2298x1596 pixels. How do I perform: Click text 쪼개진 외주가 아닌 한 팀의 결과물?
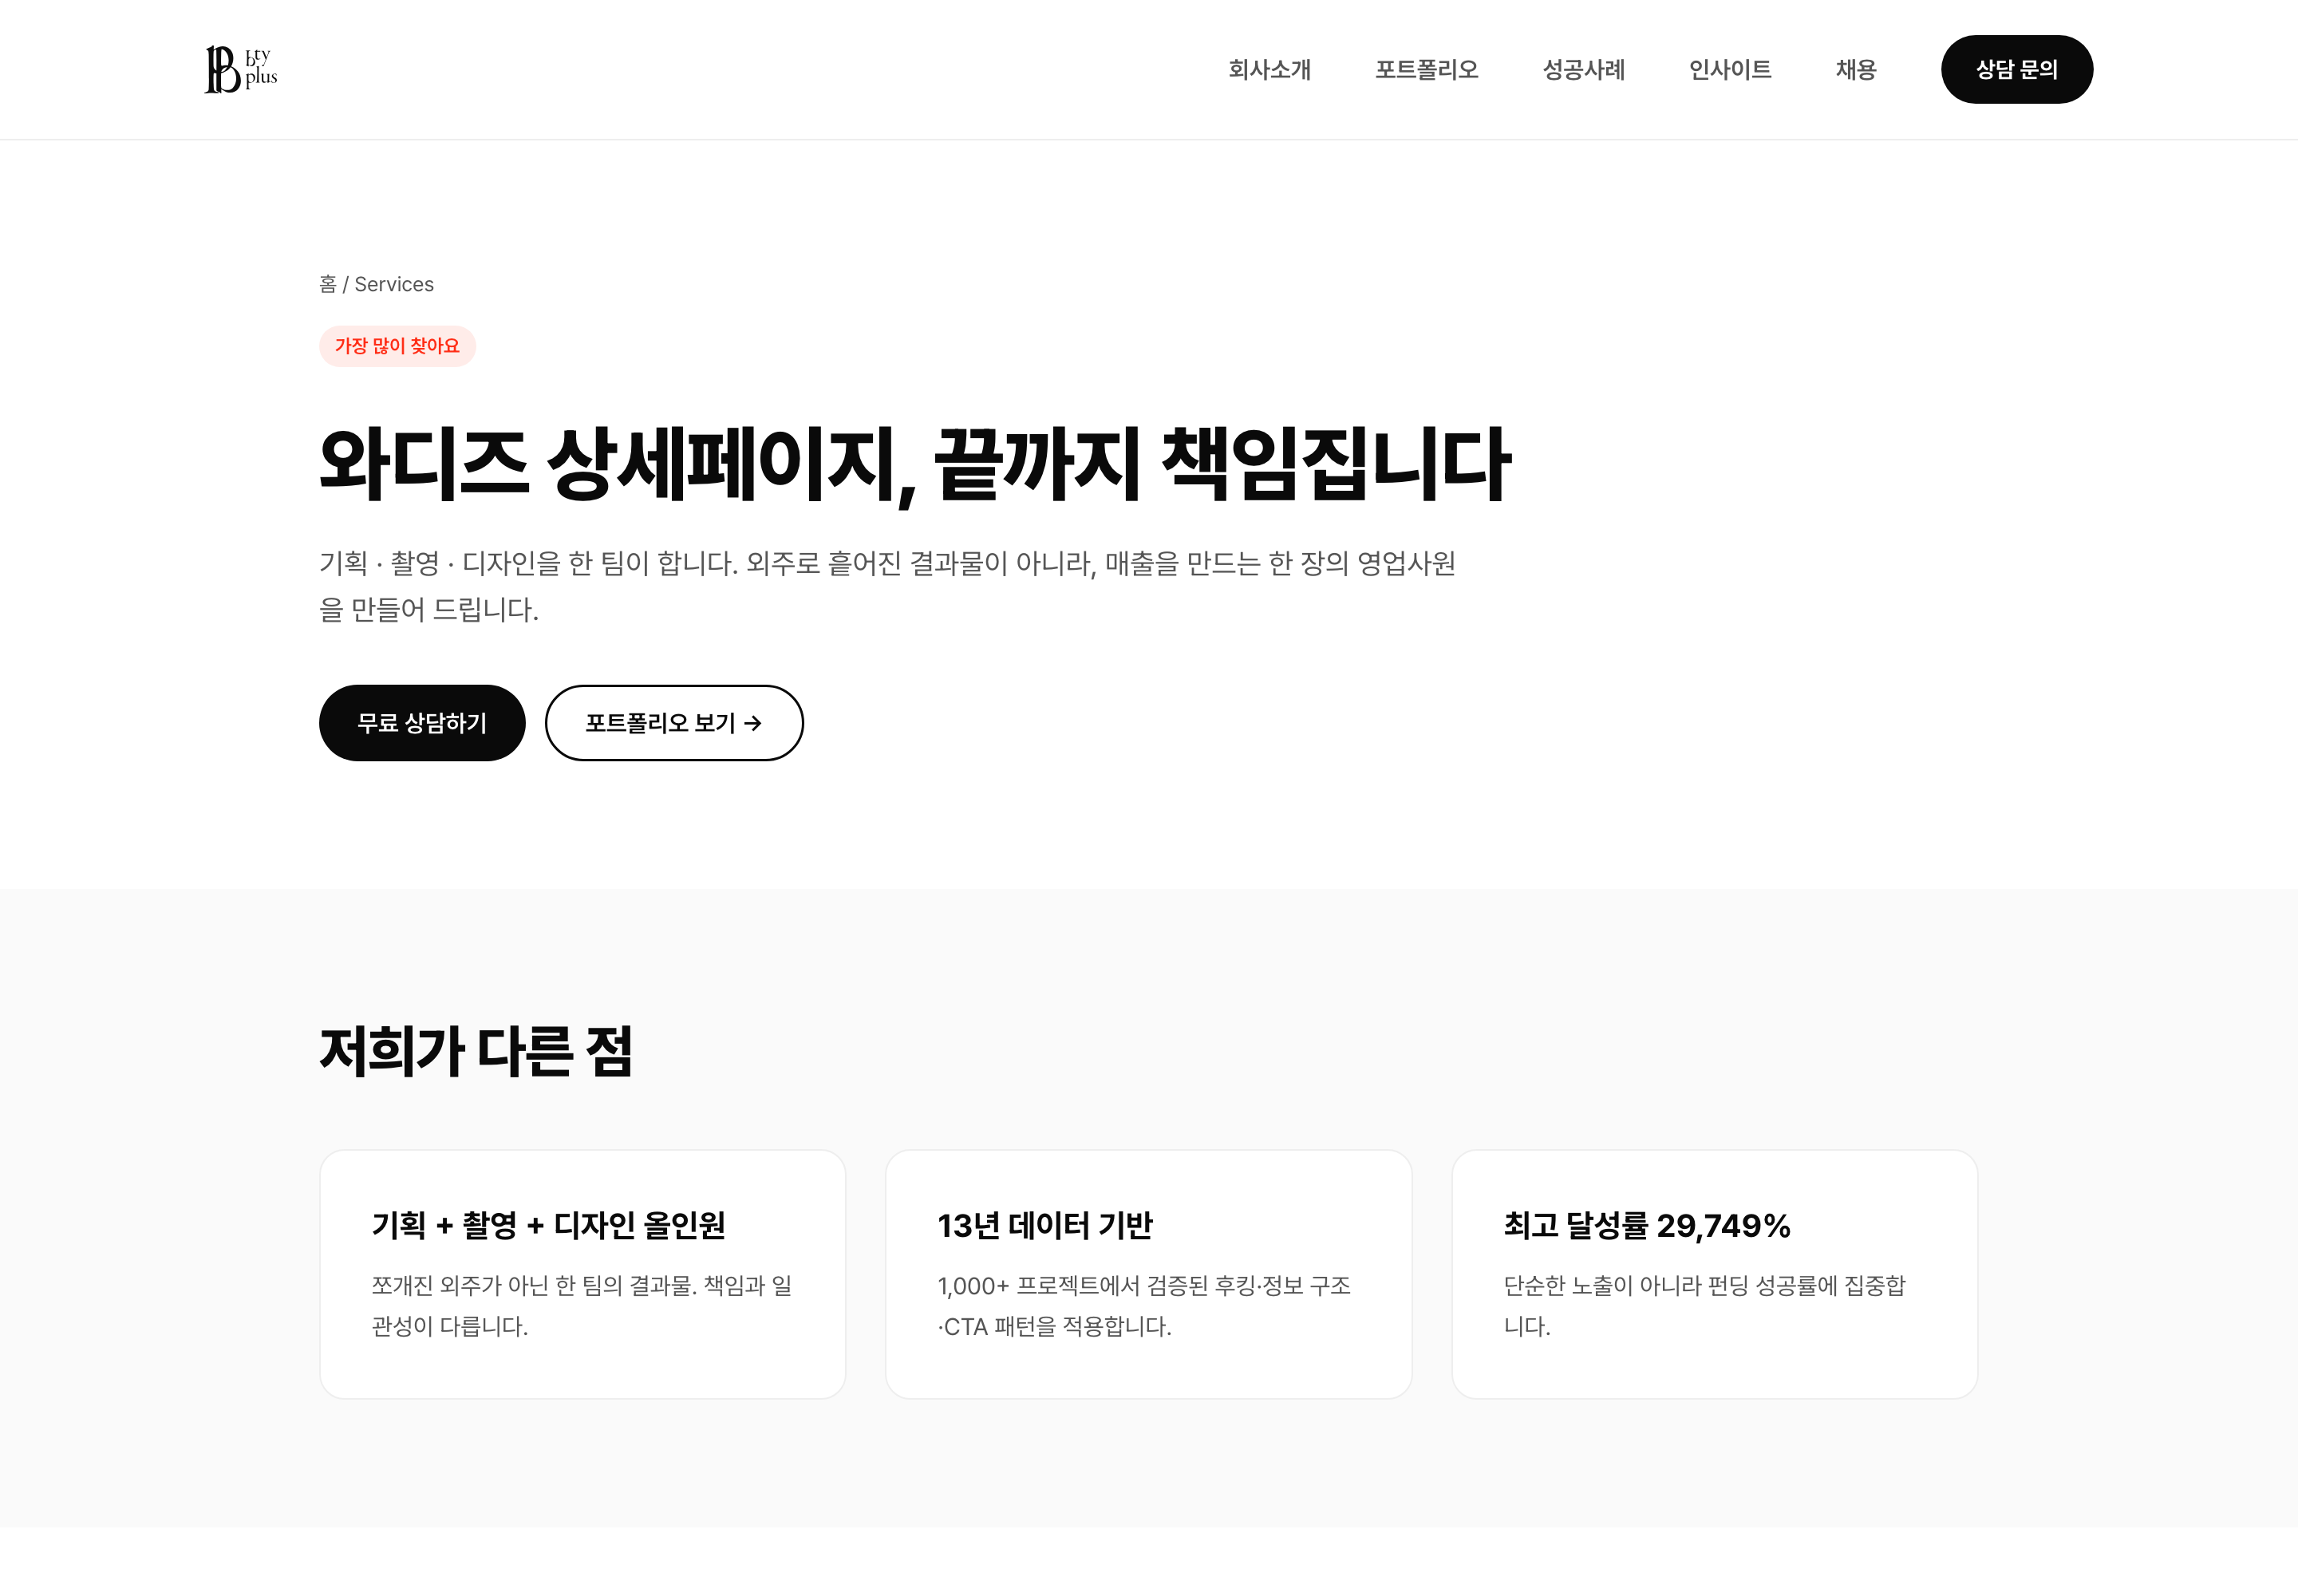click(x=582, y=1306)
